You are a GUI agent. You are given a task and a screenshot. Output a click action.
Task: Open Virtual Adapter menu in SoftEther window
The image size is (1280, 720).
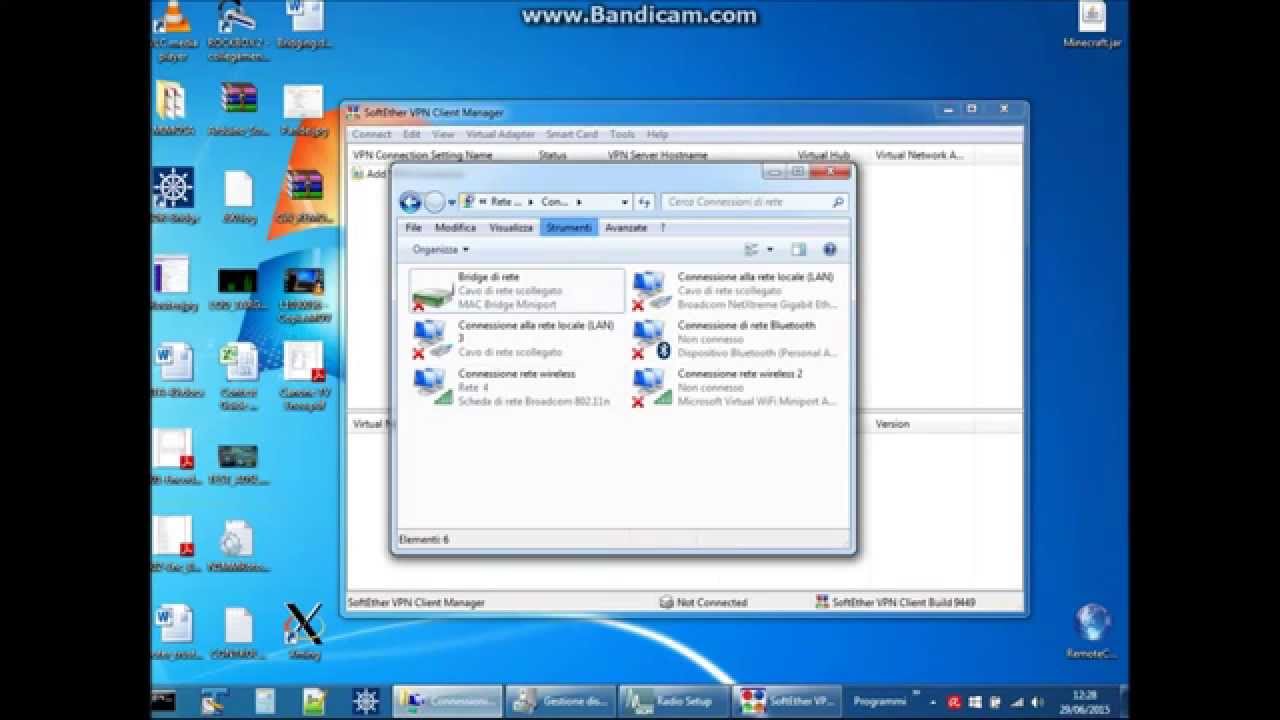[500, 134]
